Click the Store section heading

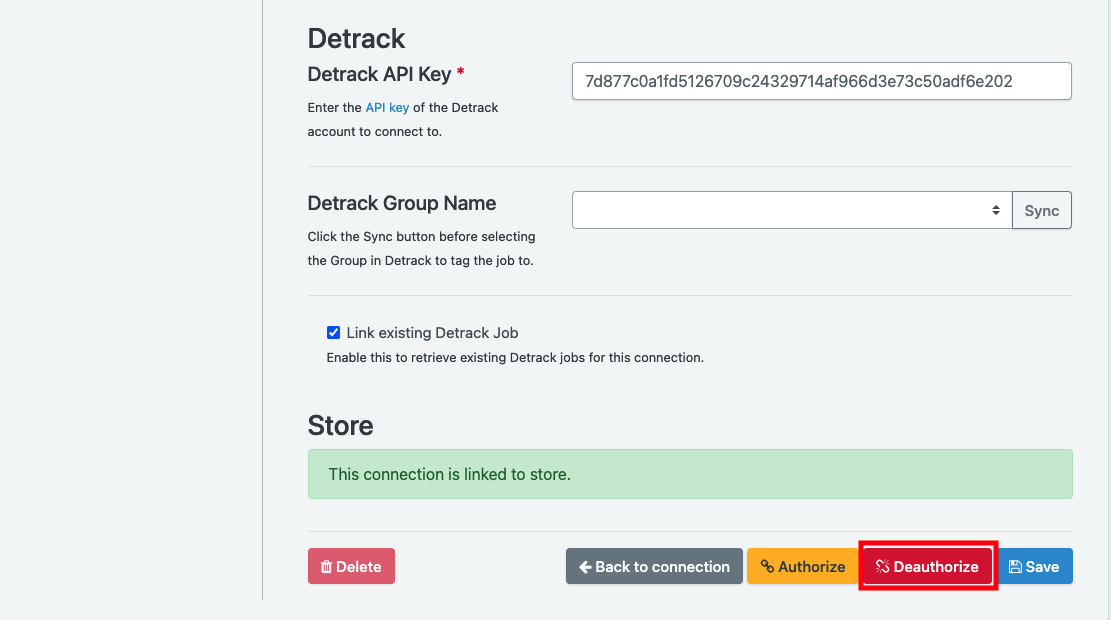(x=340, y=425)
